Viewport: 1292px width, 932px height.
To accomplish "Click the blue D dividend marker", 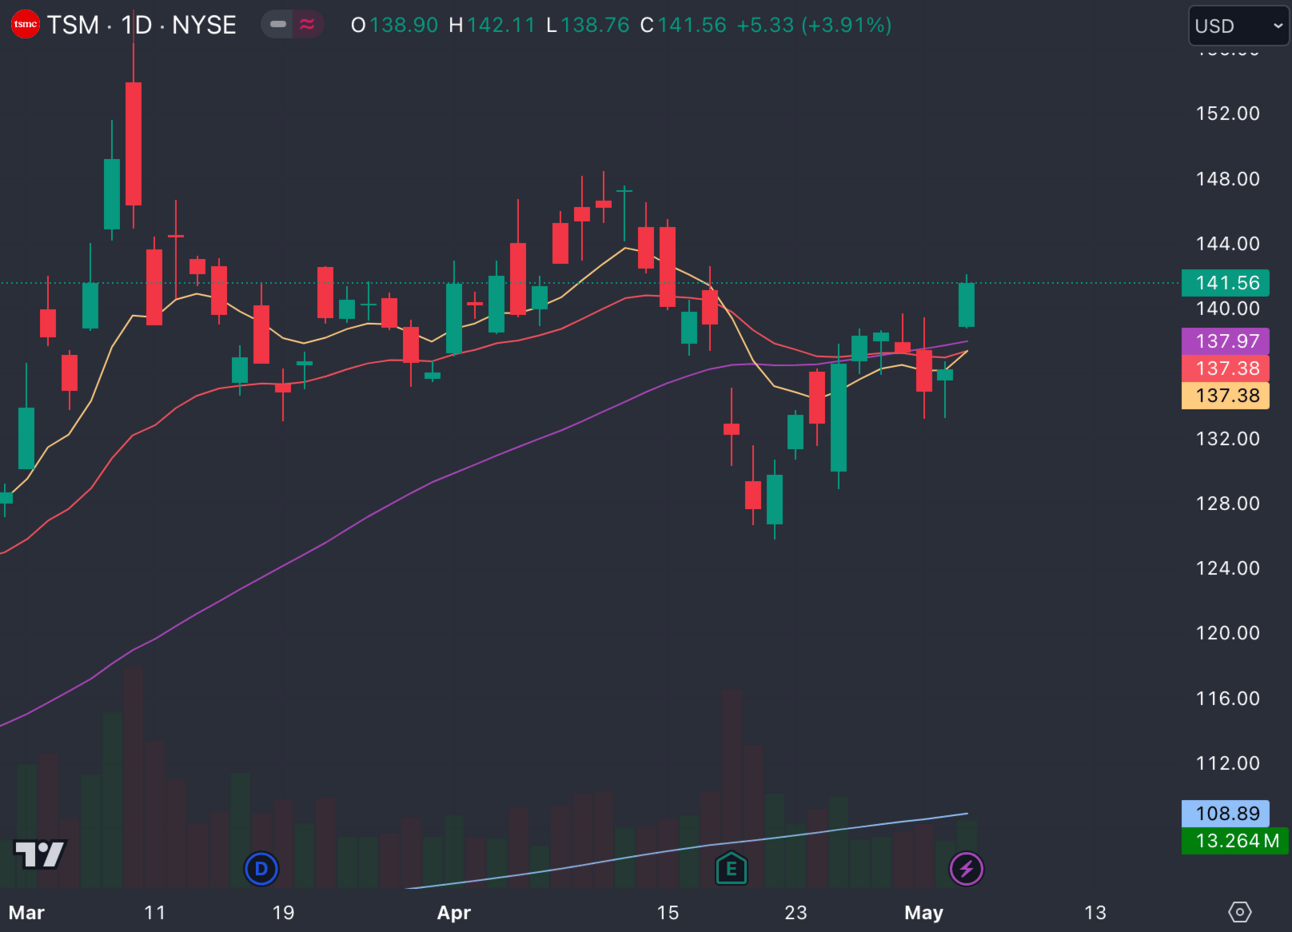I will pyautogui.click(x=261, y=868).
